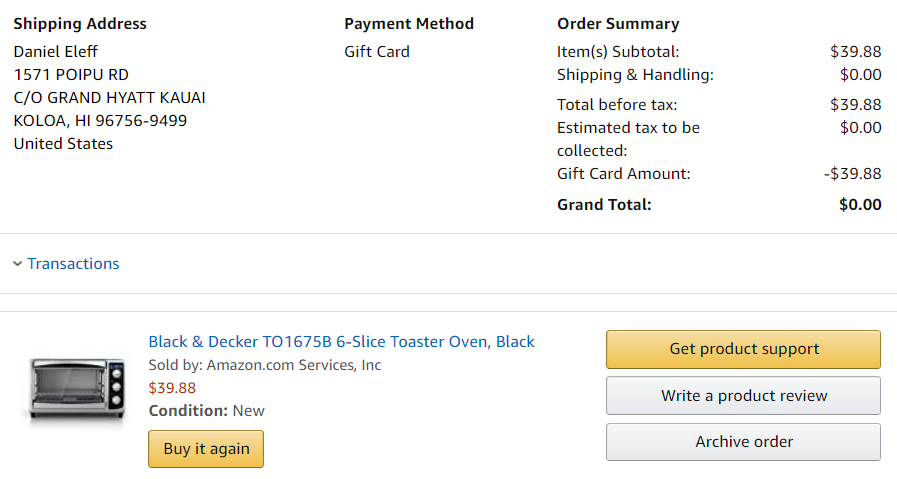
Task: Open the Transactions link
Action: 73,264
